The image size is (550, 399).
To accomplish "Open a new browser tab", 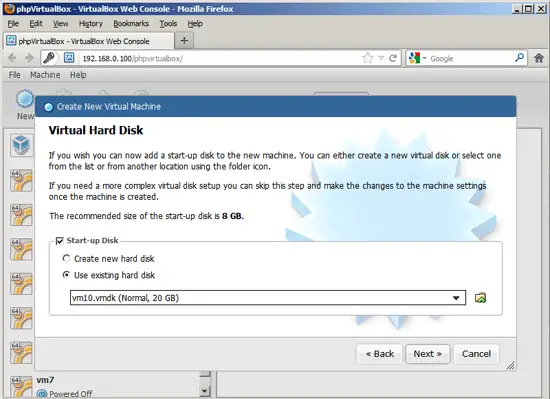I will 184,41.
